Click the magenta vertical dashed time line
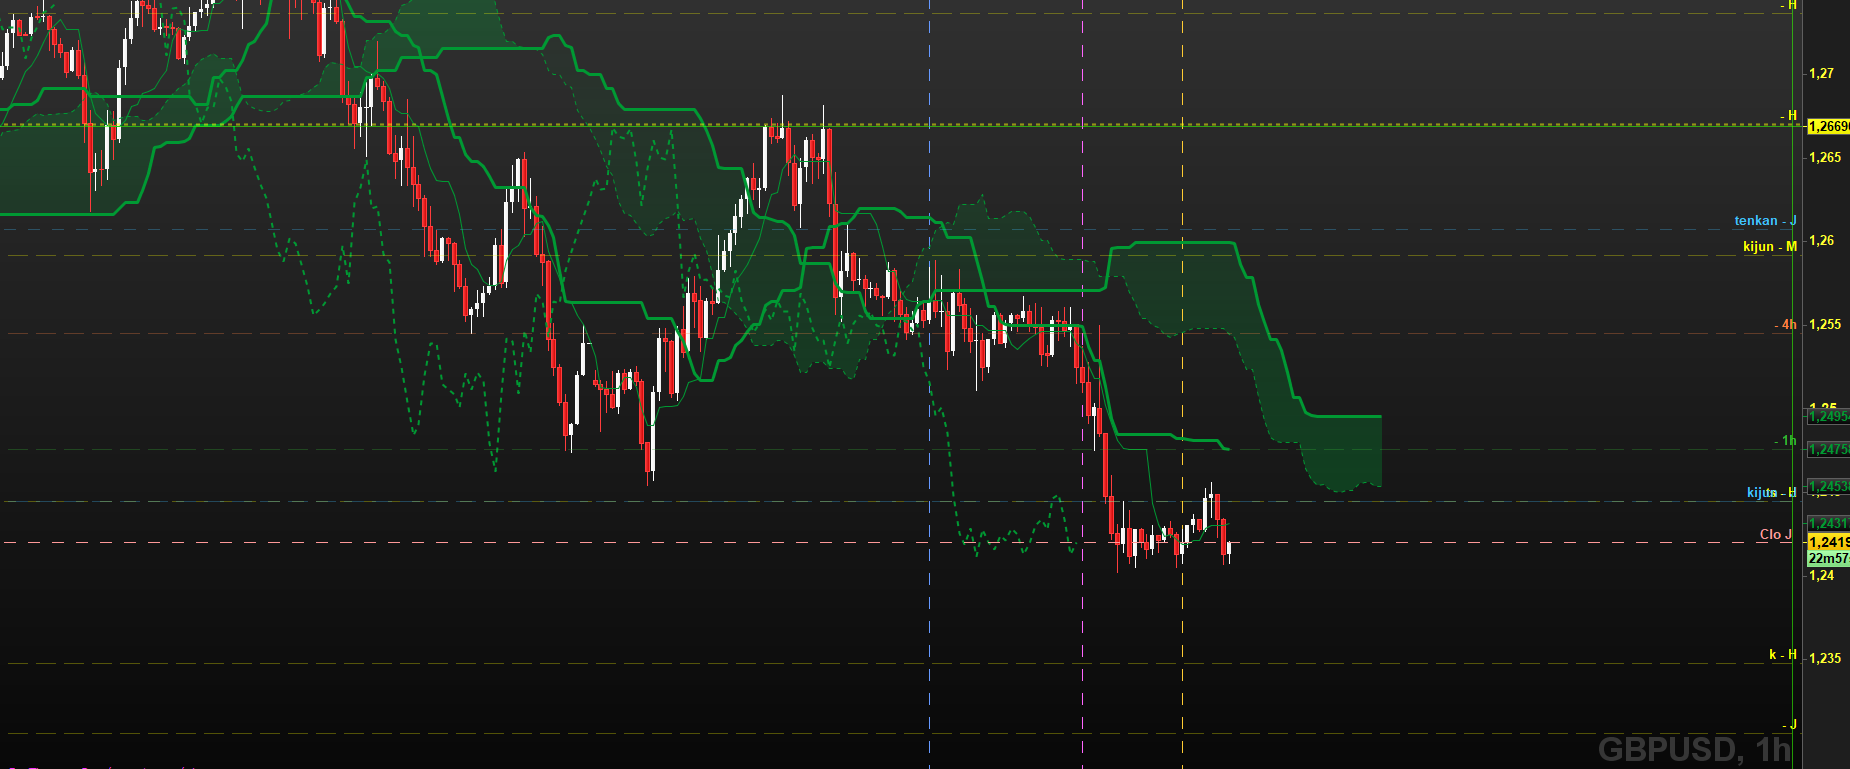Image resolution: width=1850 pixels, height=769 pixels. pyautogui.click(x=1083, y=384)
